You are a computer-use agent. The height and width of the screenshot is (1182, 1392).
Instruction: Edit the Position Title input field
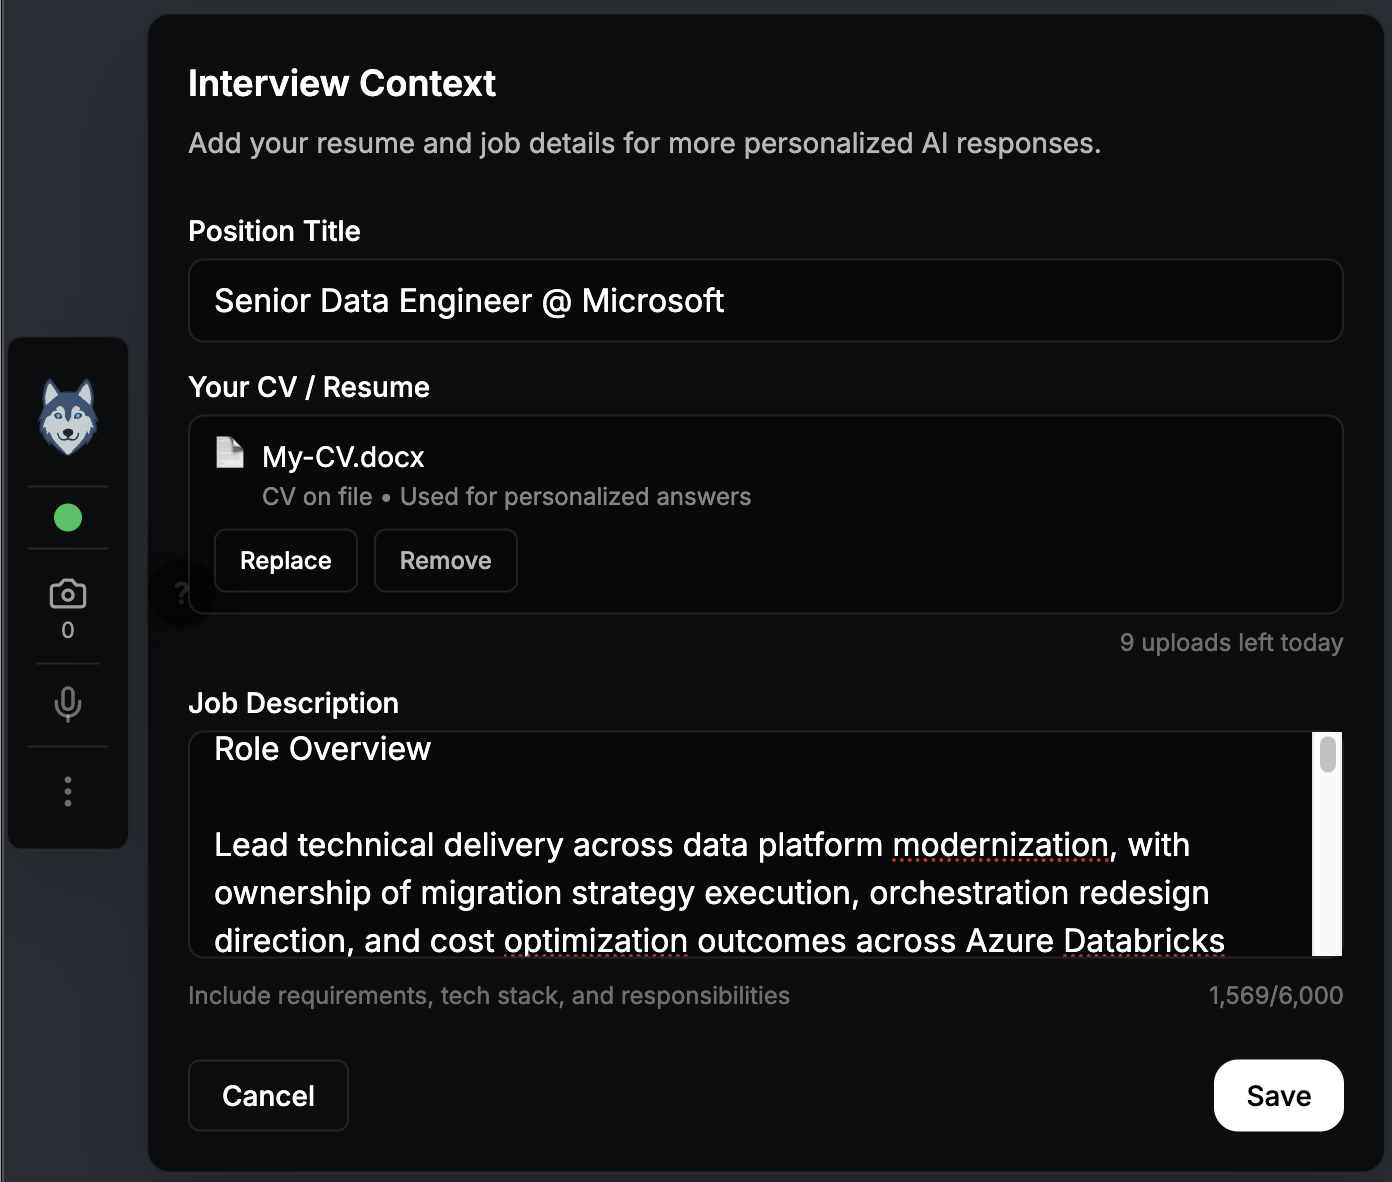765,301
